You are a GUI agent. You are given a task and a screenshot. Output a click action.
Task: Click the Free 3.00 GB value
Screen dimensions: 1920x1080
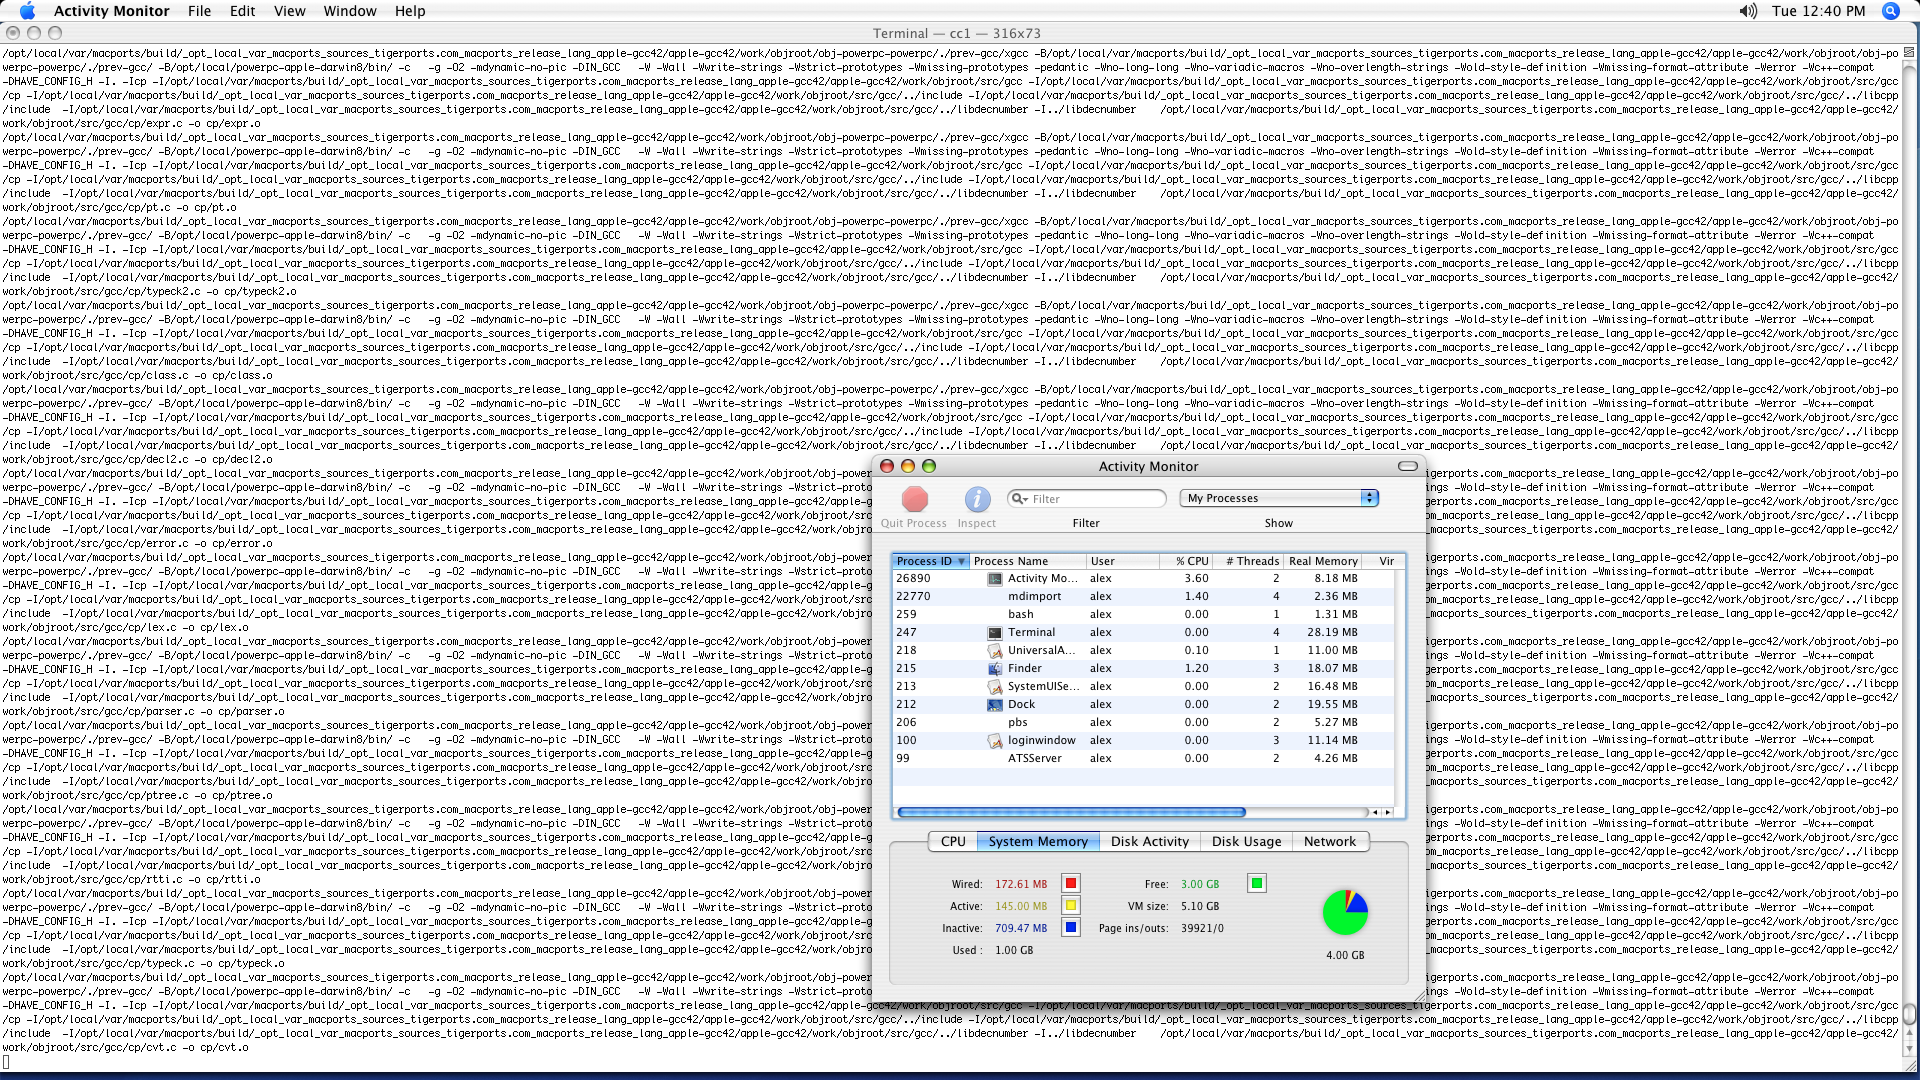point(1200,885)
